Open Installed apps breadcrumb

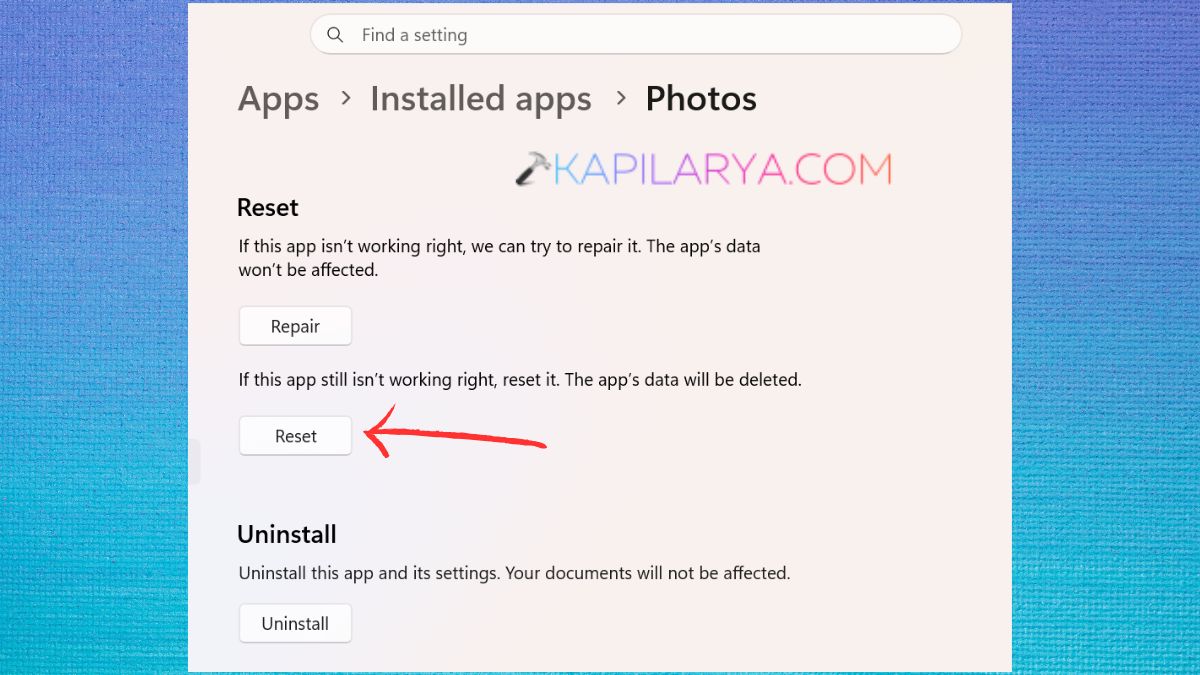coord(481,99)
